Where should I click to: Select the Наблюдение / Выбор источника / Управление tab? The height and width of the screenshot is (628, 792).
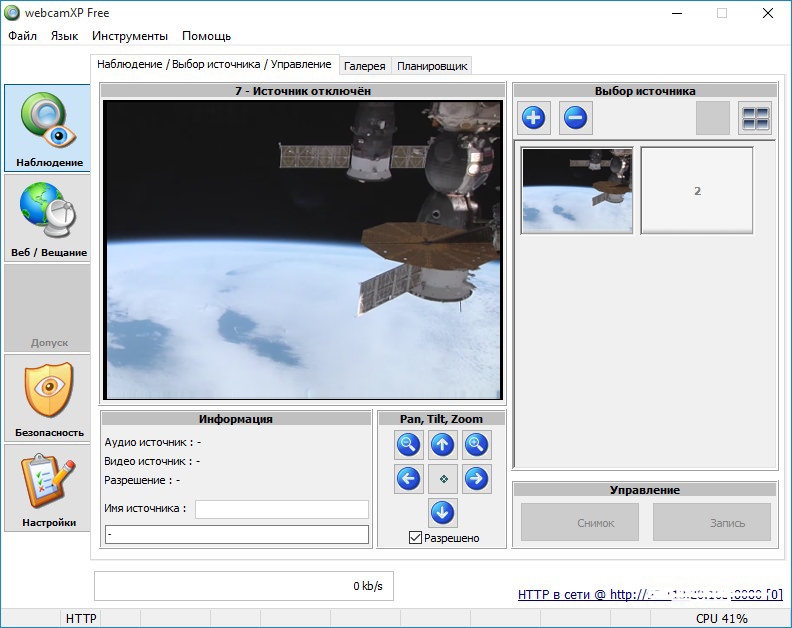[214, 64]
